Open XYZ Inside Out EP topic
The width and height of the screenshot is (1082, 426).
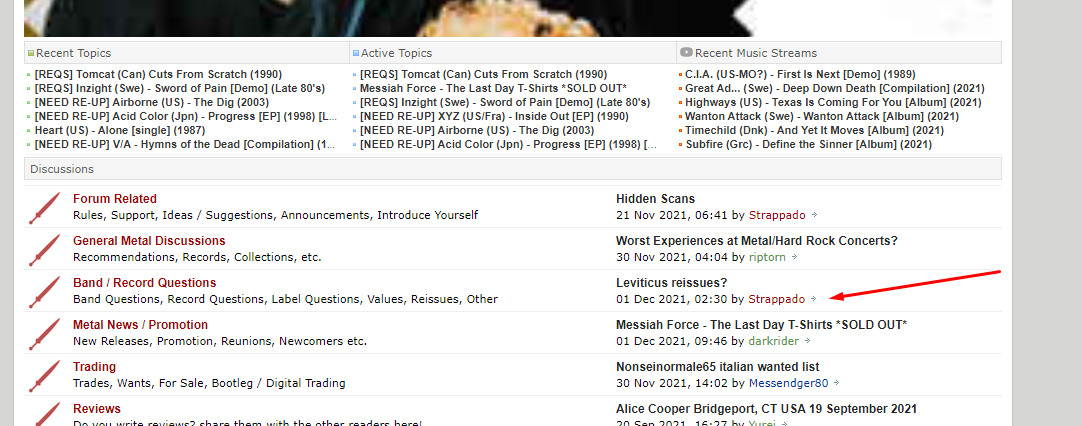click(494, 117)
